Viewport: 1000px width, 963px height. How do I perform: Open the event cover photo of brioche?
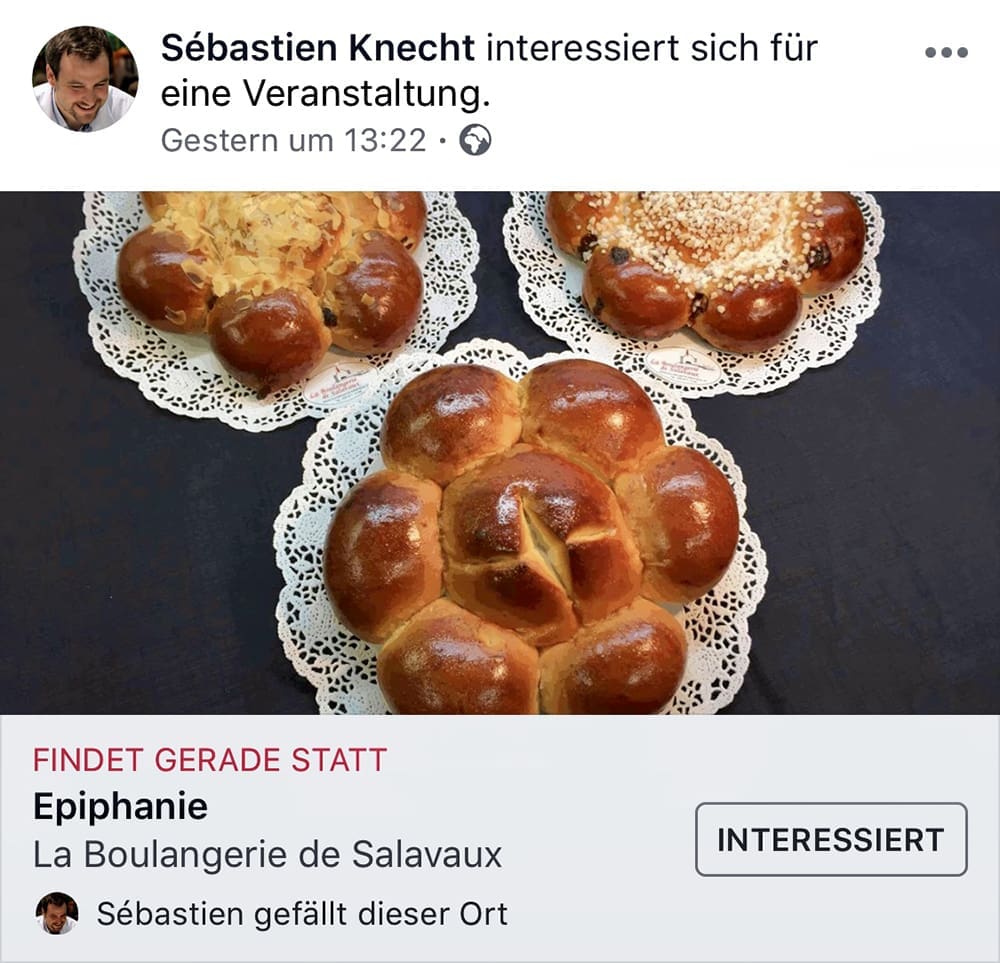click(x=500, y=453)
